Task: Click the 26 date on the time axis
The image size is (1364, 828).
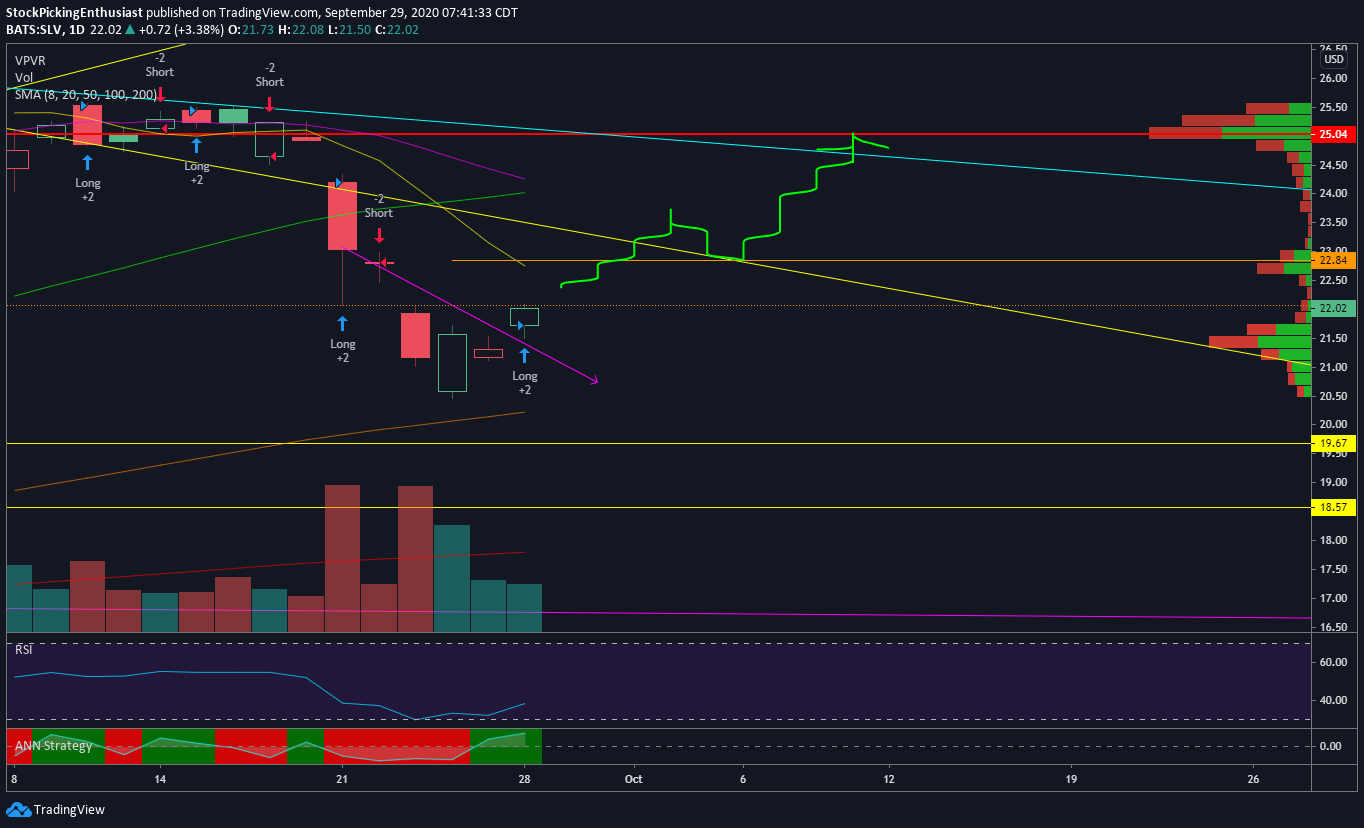Action: pos(1253,777)
